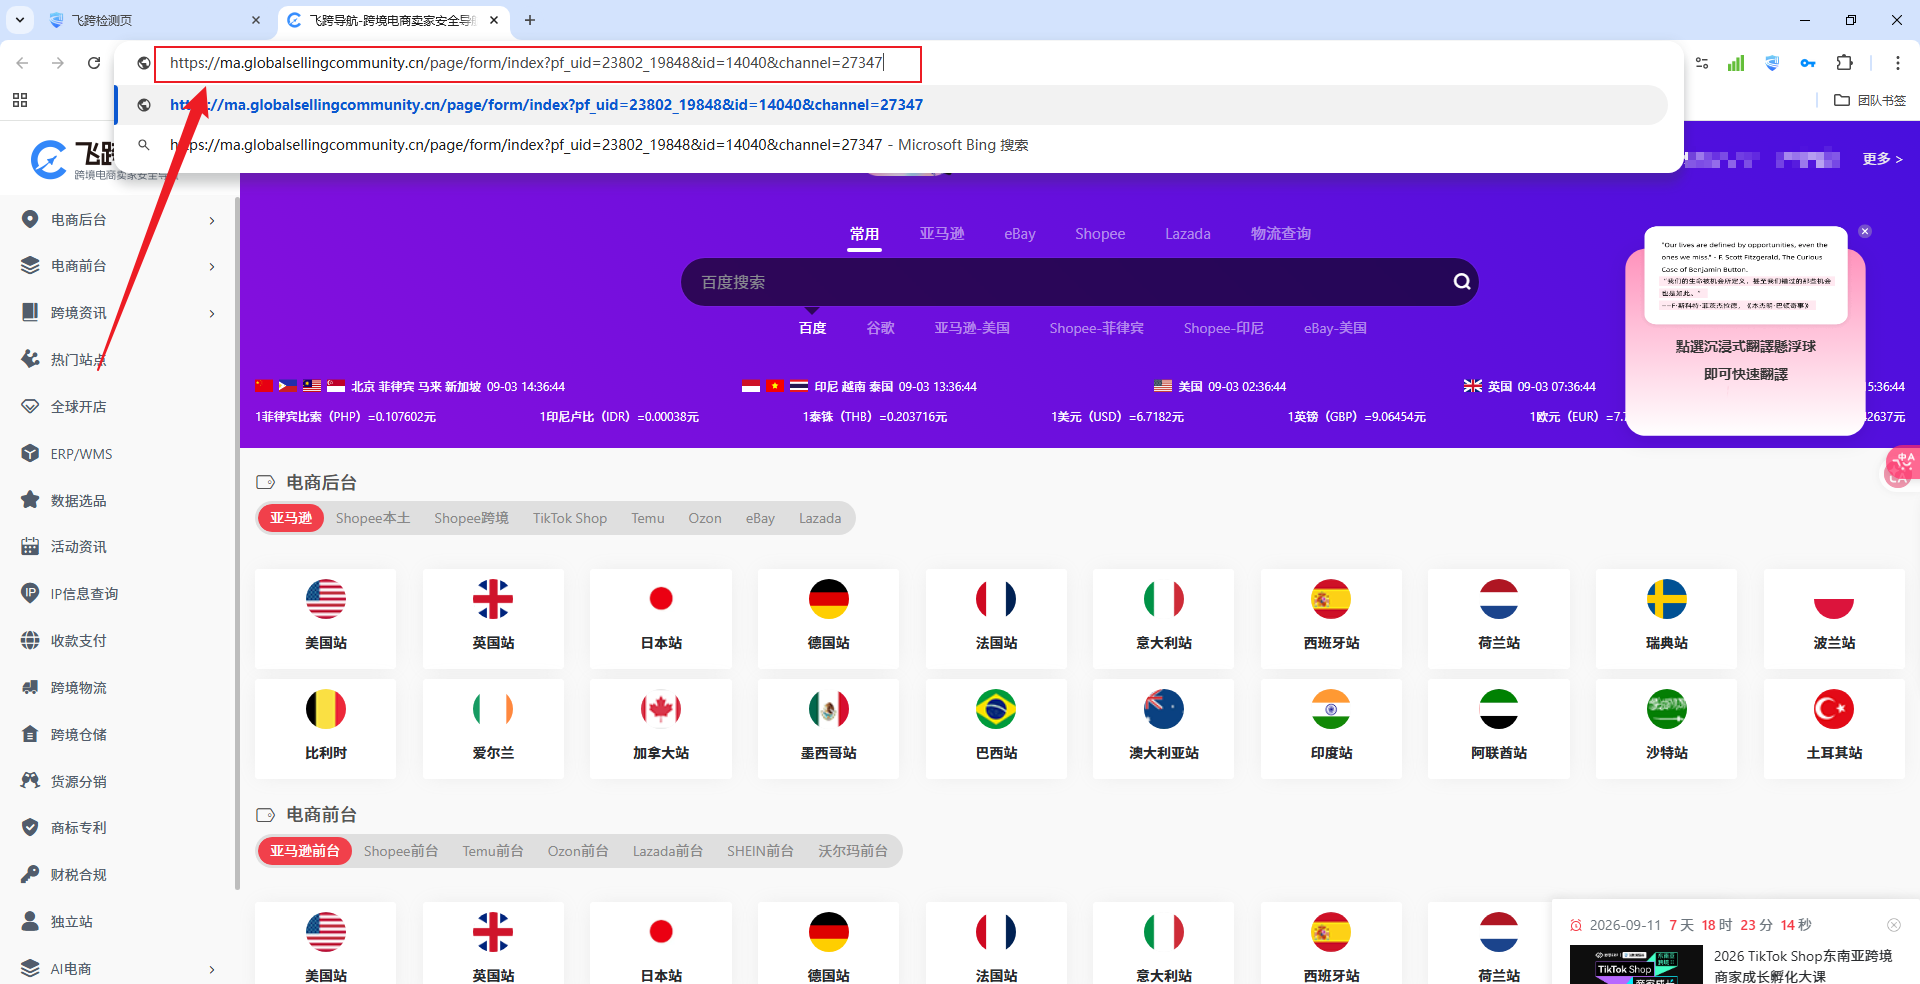Viewport: 1920px width, 984px height.
Task: Open the 荷兰站 flag icon under 电商后台
Action: (x=1499, y=599)
